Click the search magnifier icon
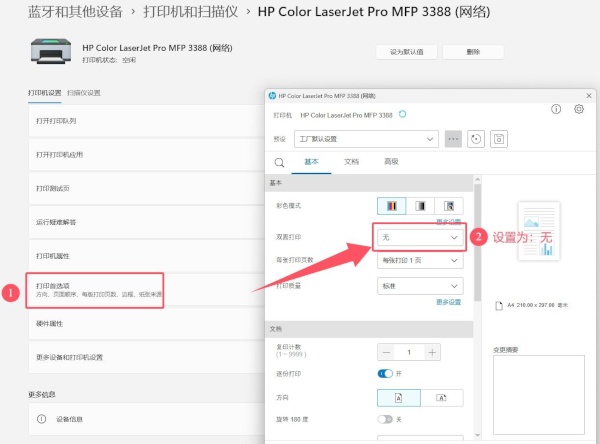The image size is (600, 444). [x=279, y=162]
